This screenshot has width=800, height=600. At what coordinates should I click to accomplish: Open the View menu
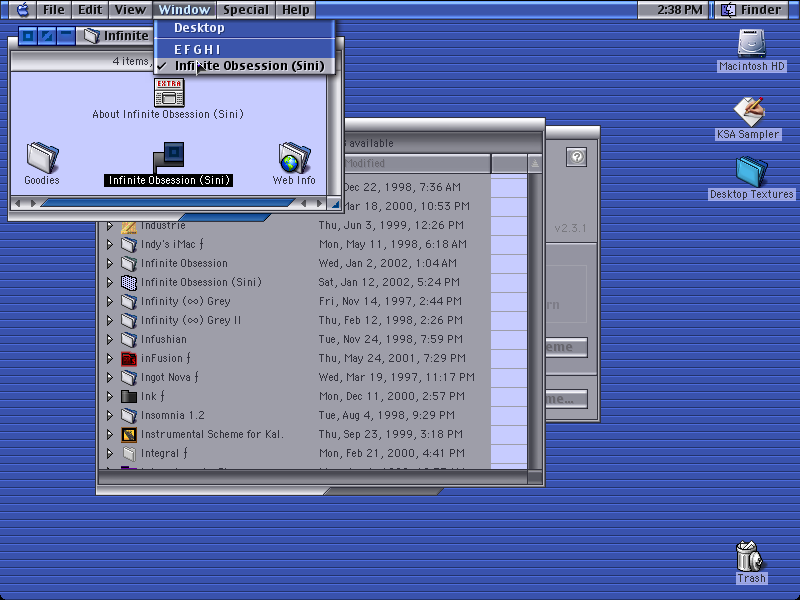(x=130, y=10)
